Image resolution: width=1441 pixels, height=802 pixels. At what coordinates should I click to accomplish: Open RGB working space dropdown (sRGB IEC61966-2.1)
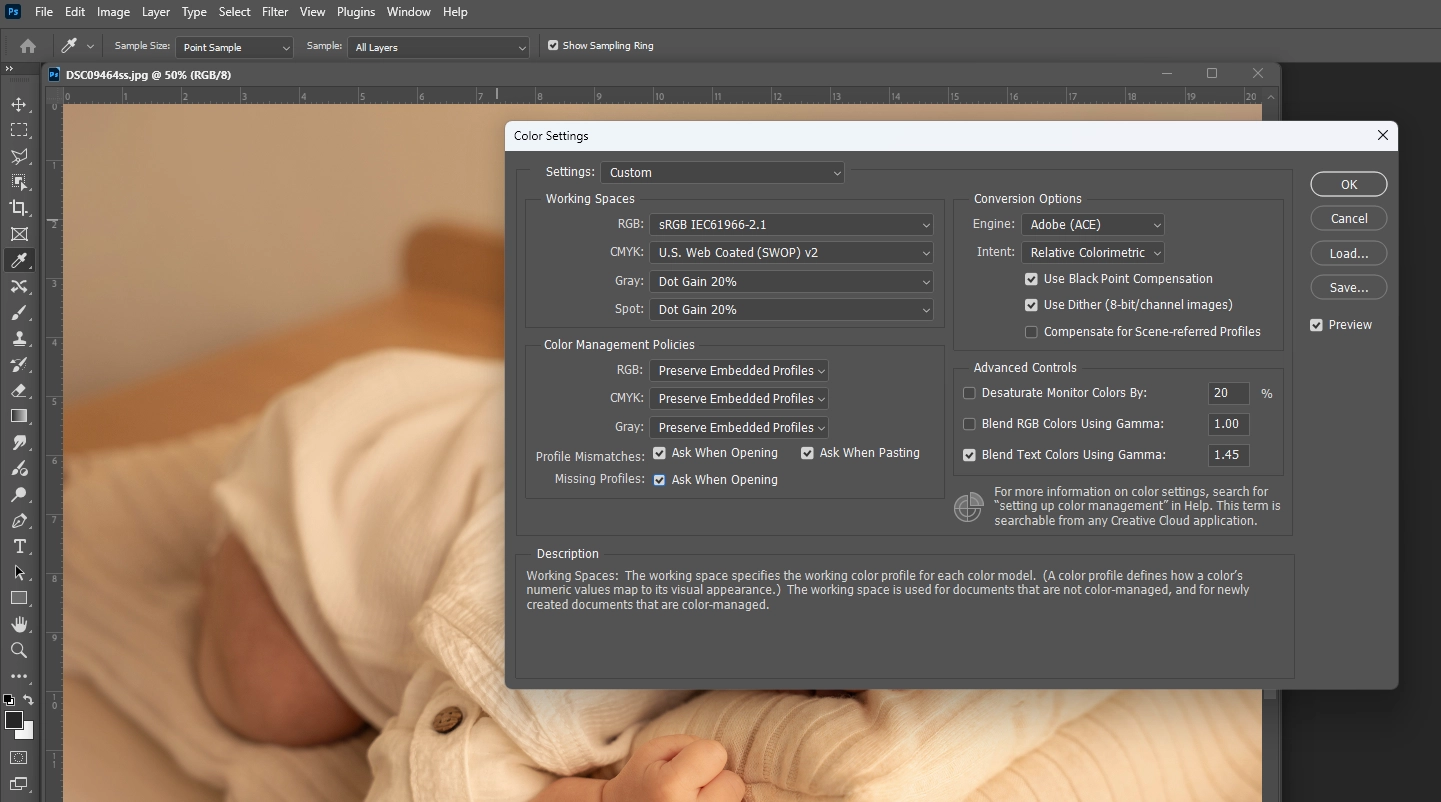791,225
